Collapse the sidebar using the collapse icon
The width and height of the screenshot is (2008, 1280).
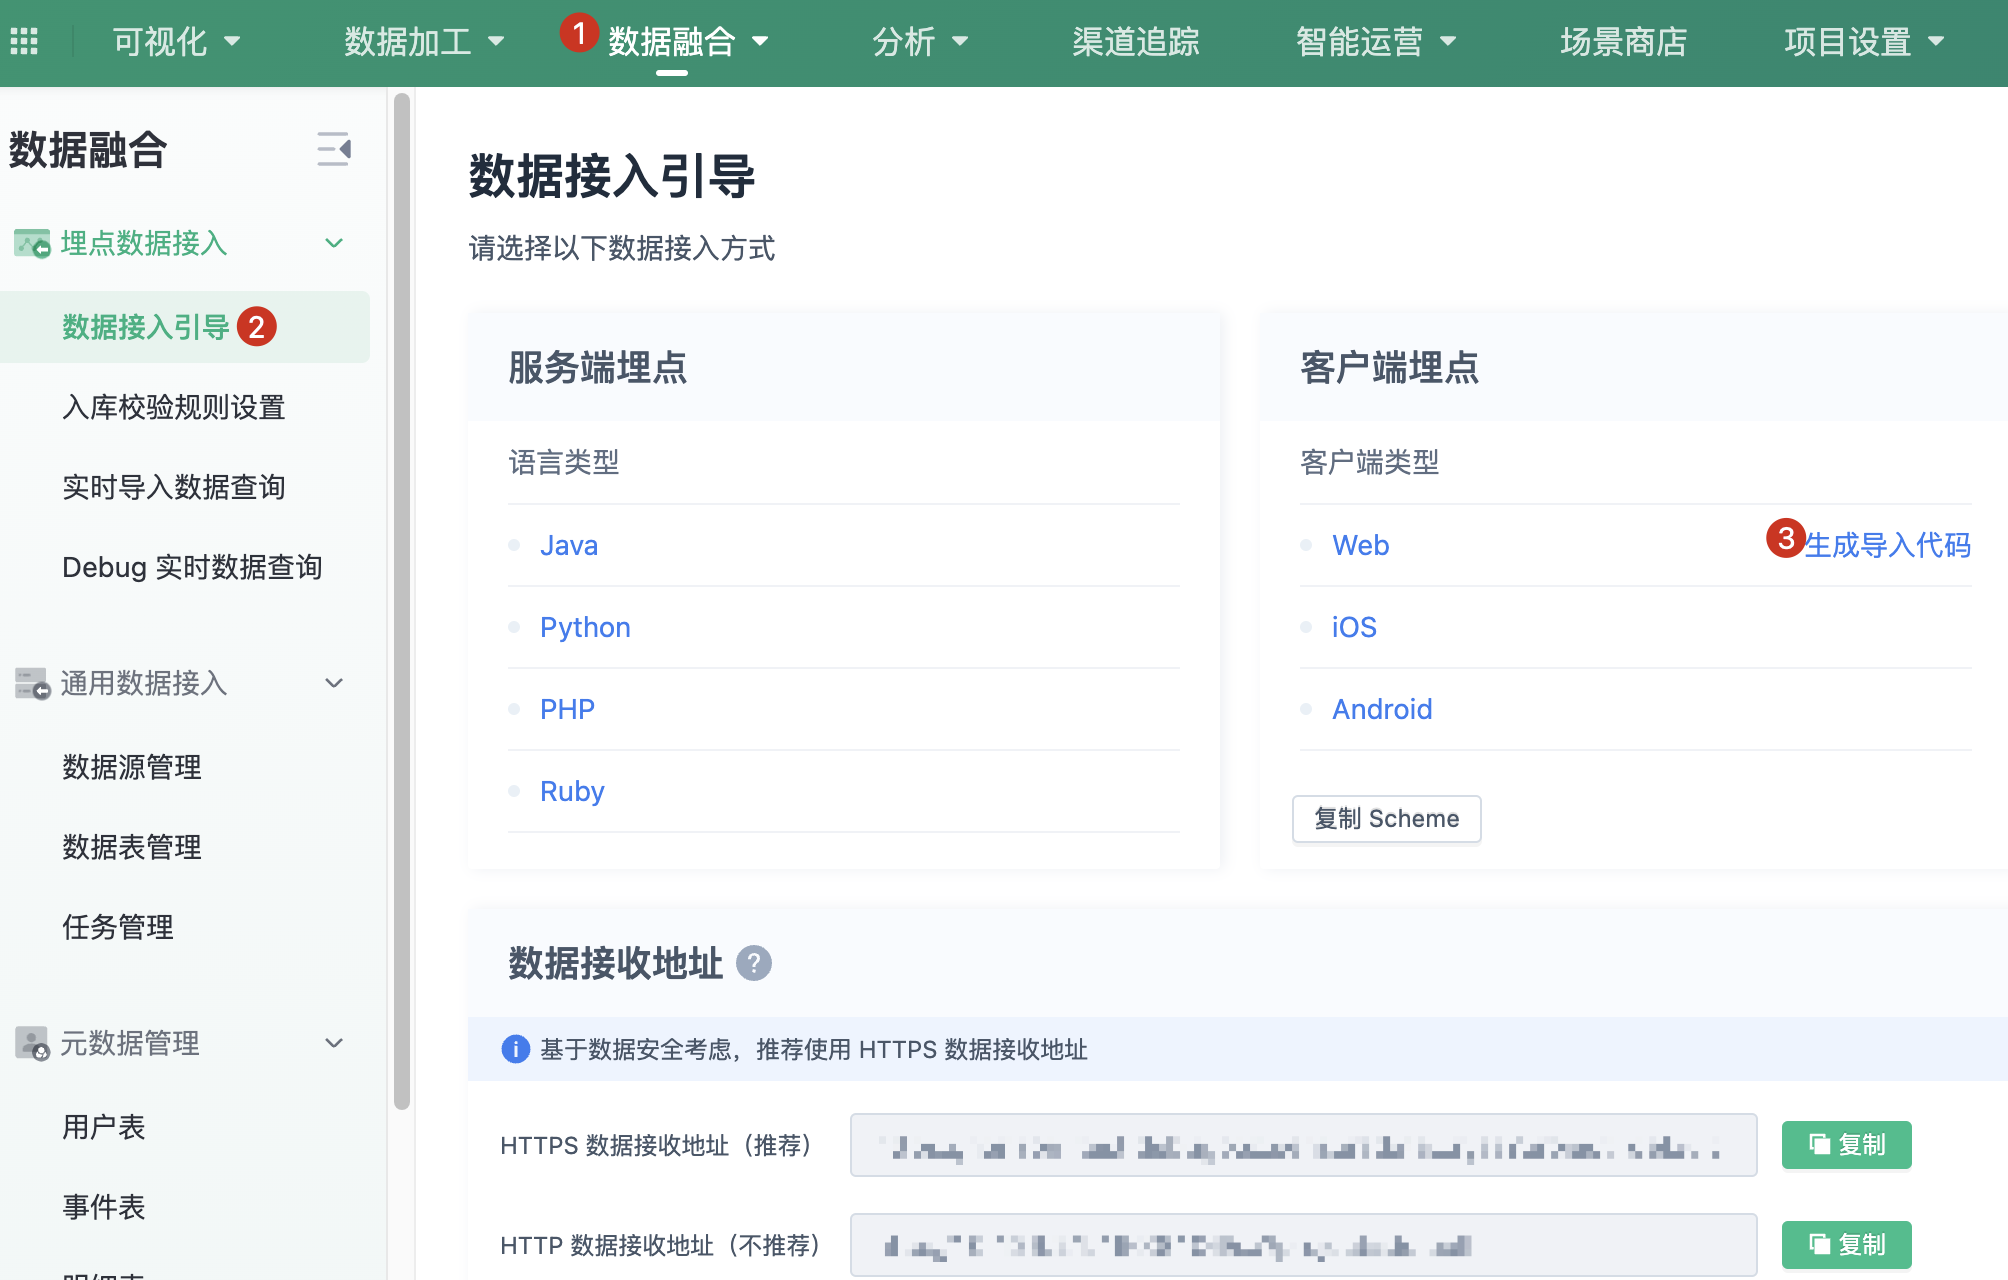333,148
